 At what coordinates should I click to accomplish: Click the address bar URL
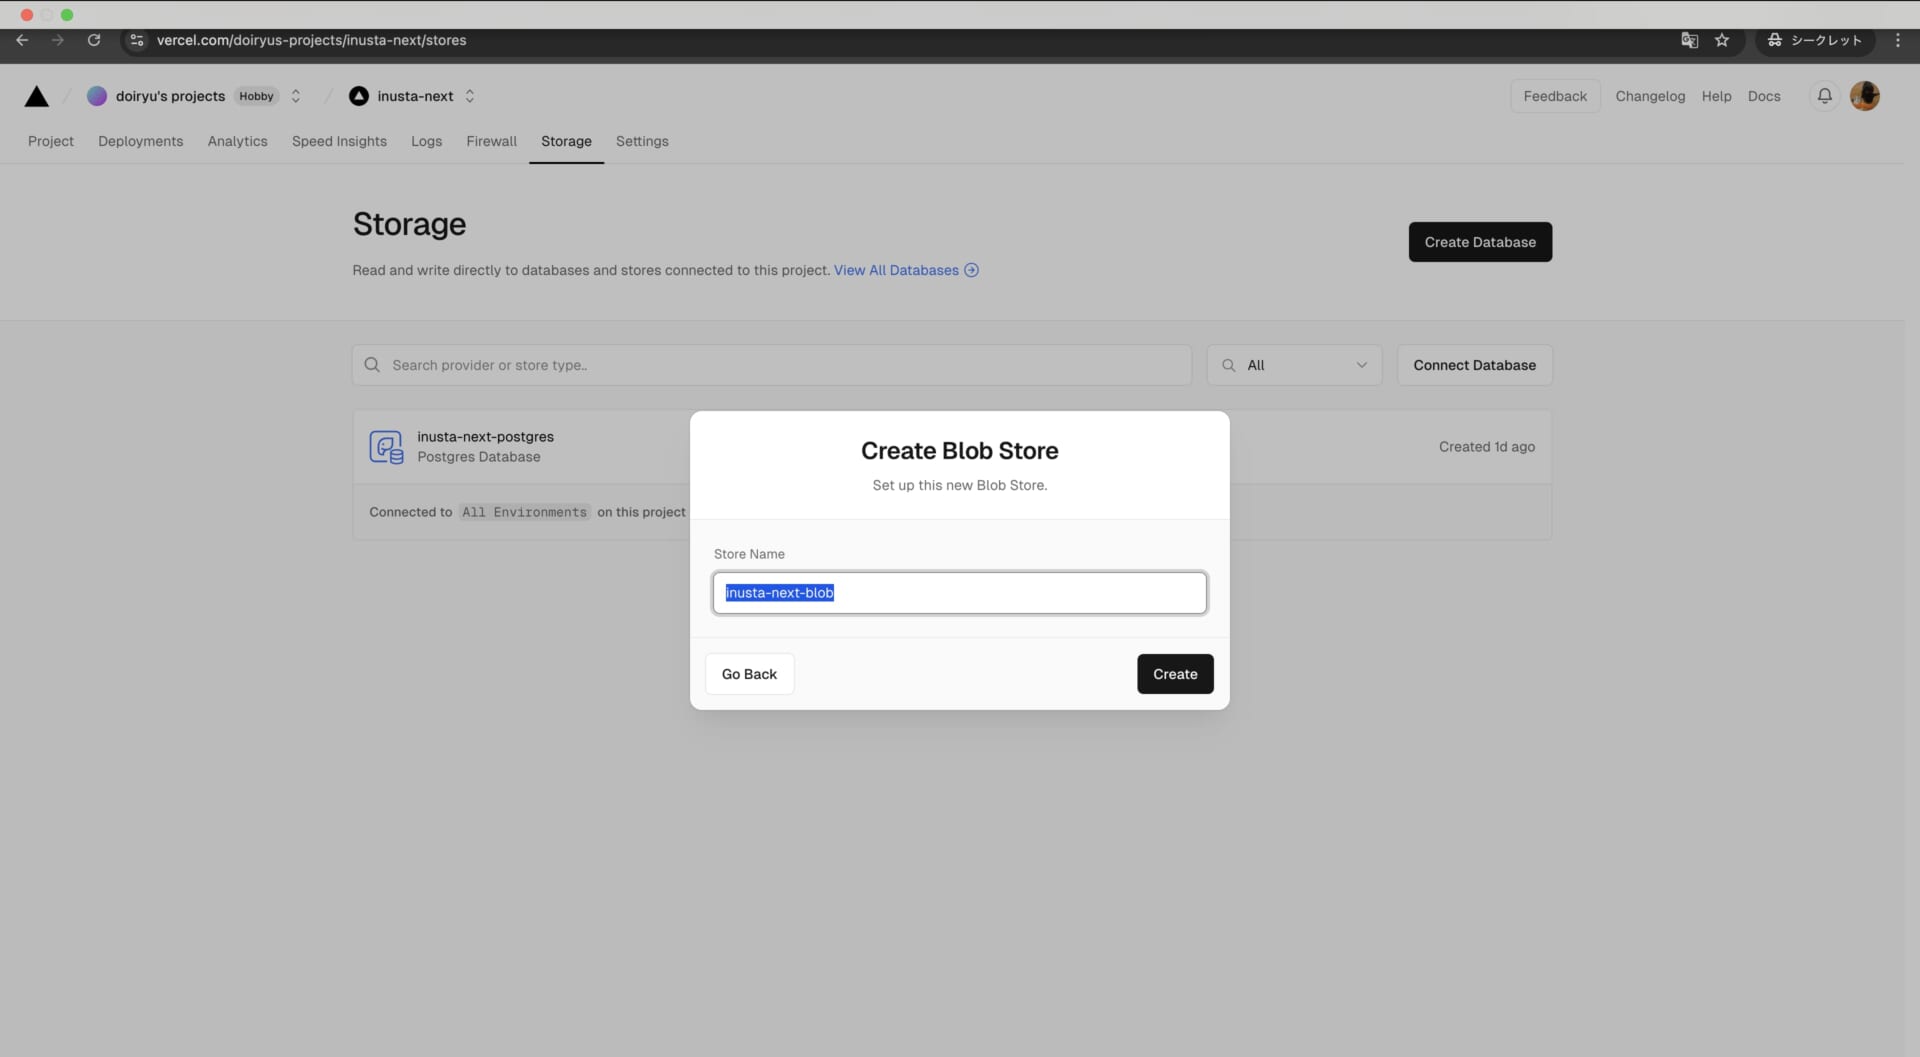tap(312, 40)
